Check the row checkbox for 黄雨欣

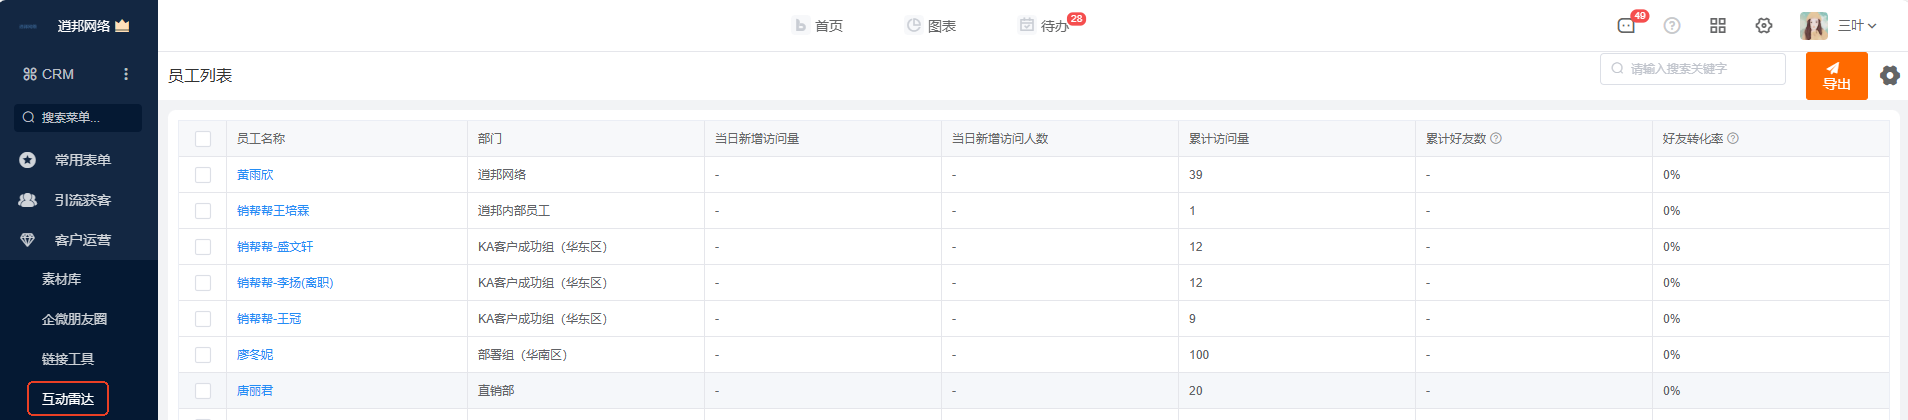tap(203, 175)
